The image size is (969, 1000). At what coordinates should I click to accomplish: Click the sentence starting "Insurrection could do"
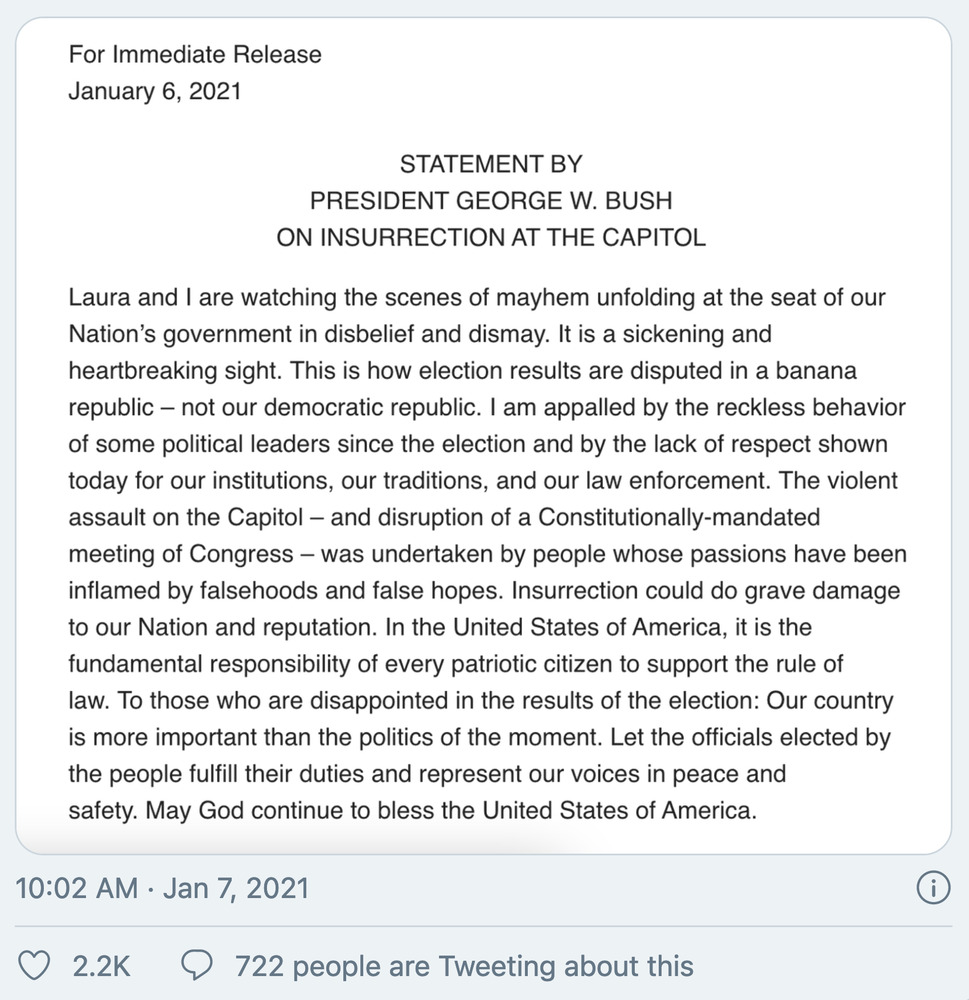click(x=706, y=591)
